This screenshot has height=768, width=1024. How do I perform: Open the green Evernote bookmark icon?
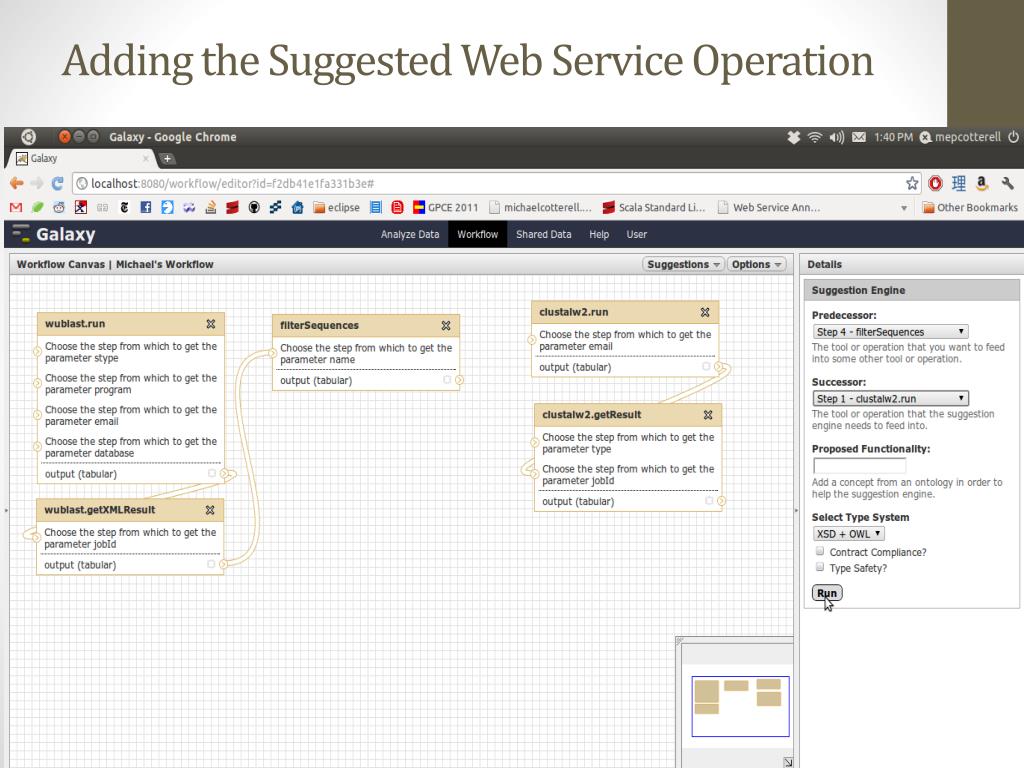pyautogui.click(x=38, y=208)
